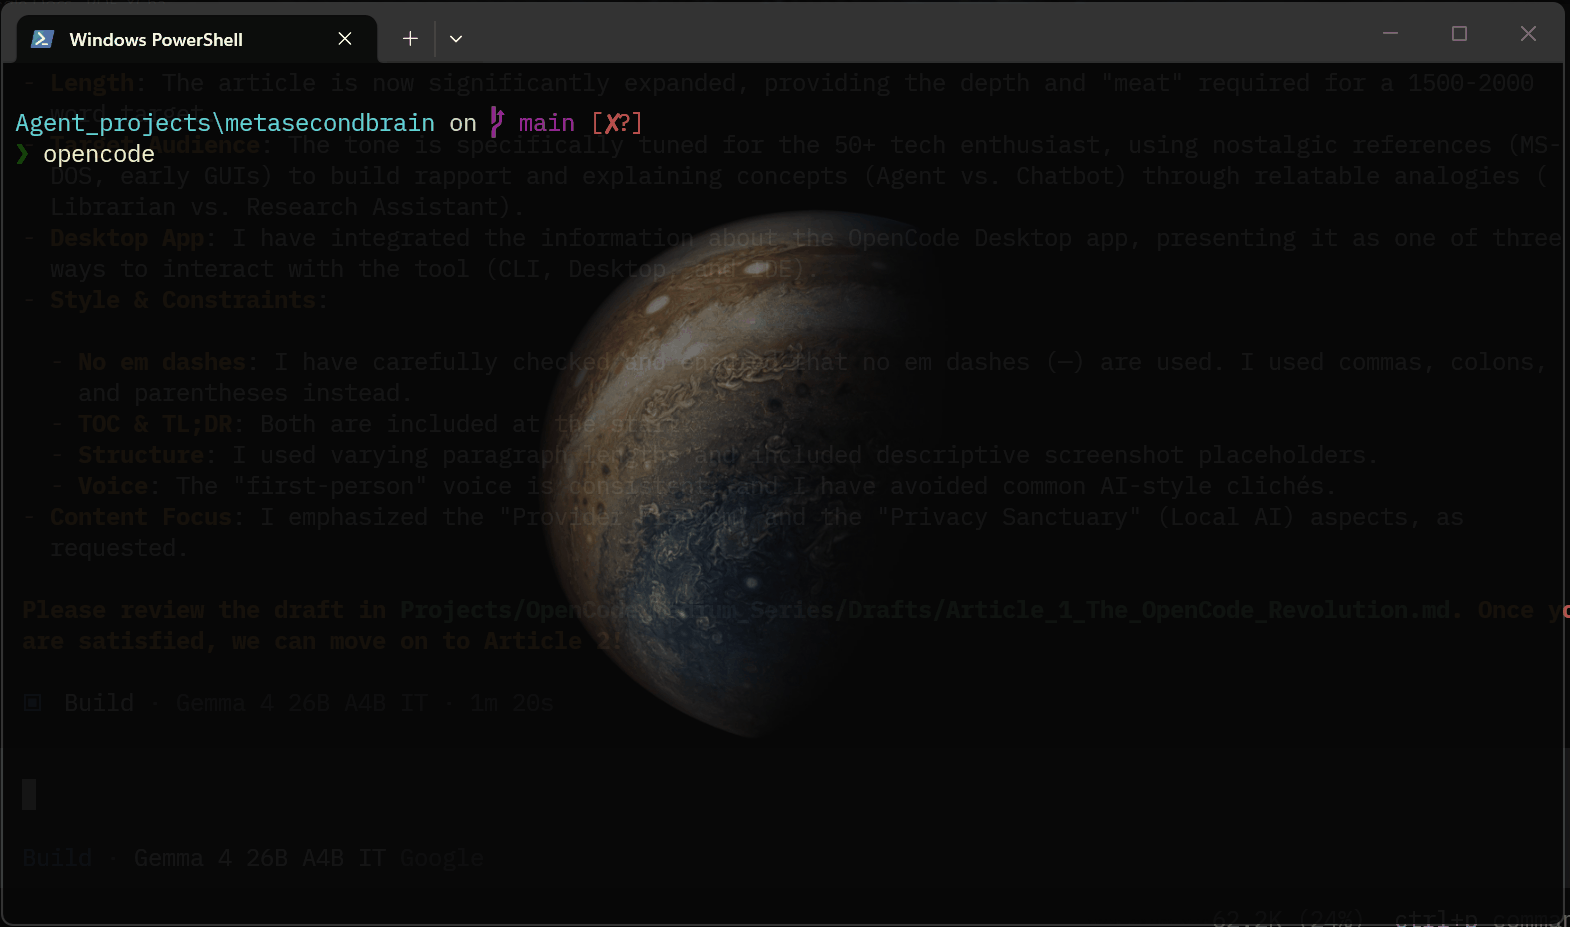Expand the new tab profile dropdown

pos(456,39)
